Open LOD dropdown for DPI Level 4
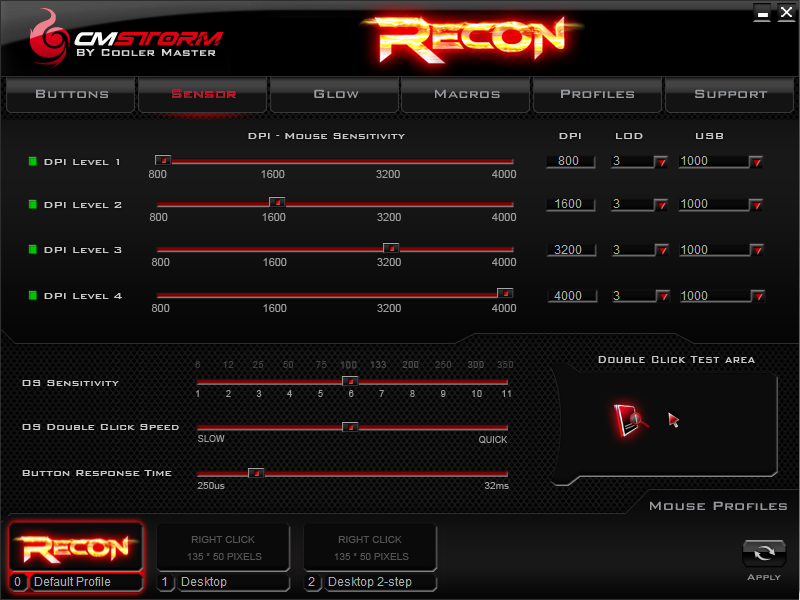The image size is (800, 600). pyautogui.click(x=662, y=296)
